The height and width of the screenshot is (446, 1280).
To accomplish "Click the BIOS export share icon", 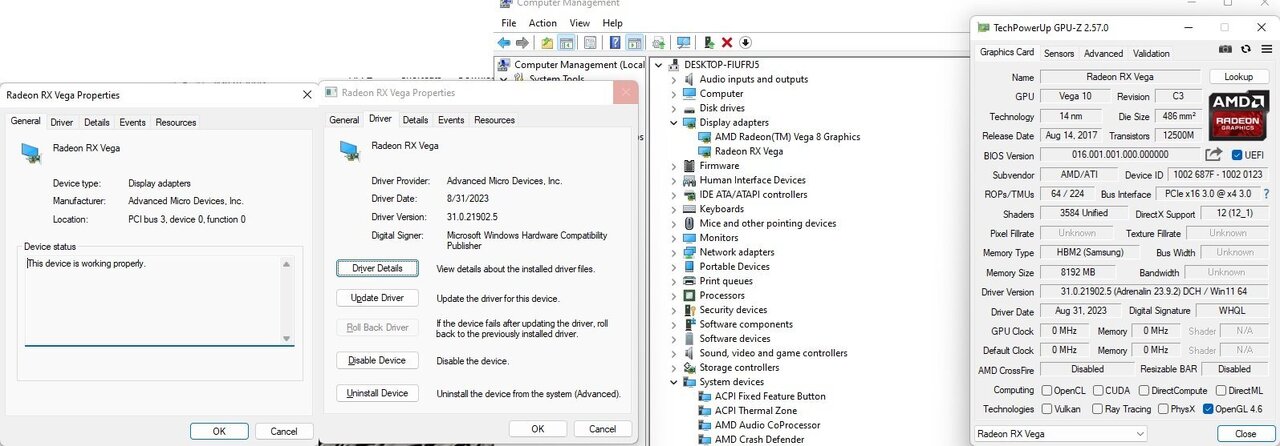I will pos(1213,155).
